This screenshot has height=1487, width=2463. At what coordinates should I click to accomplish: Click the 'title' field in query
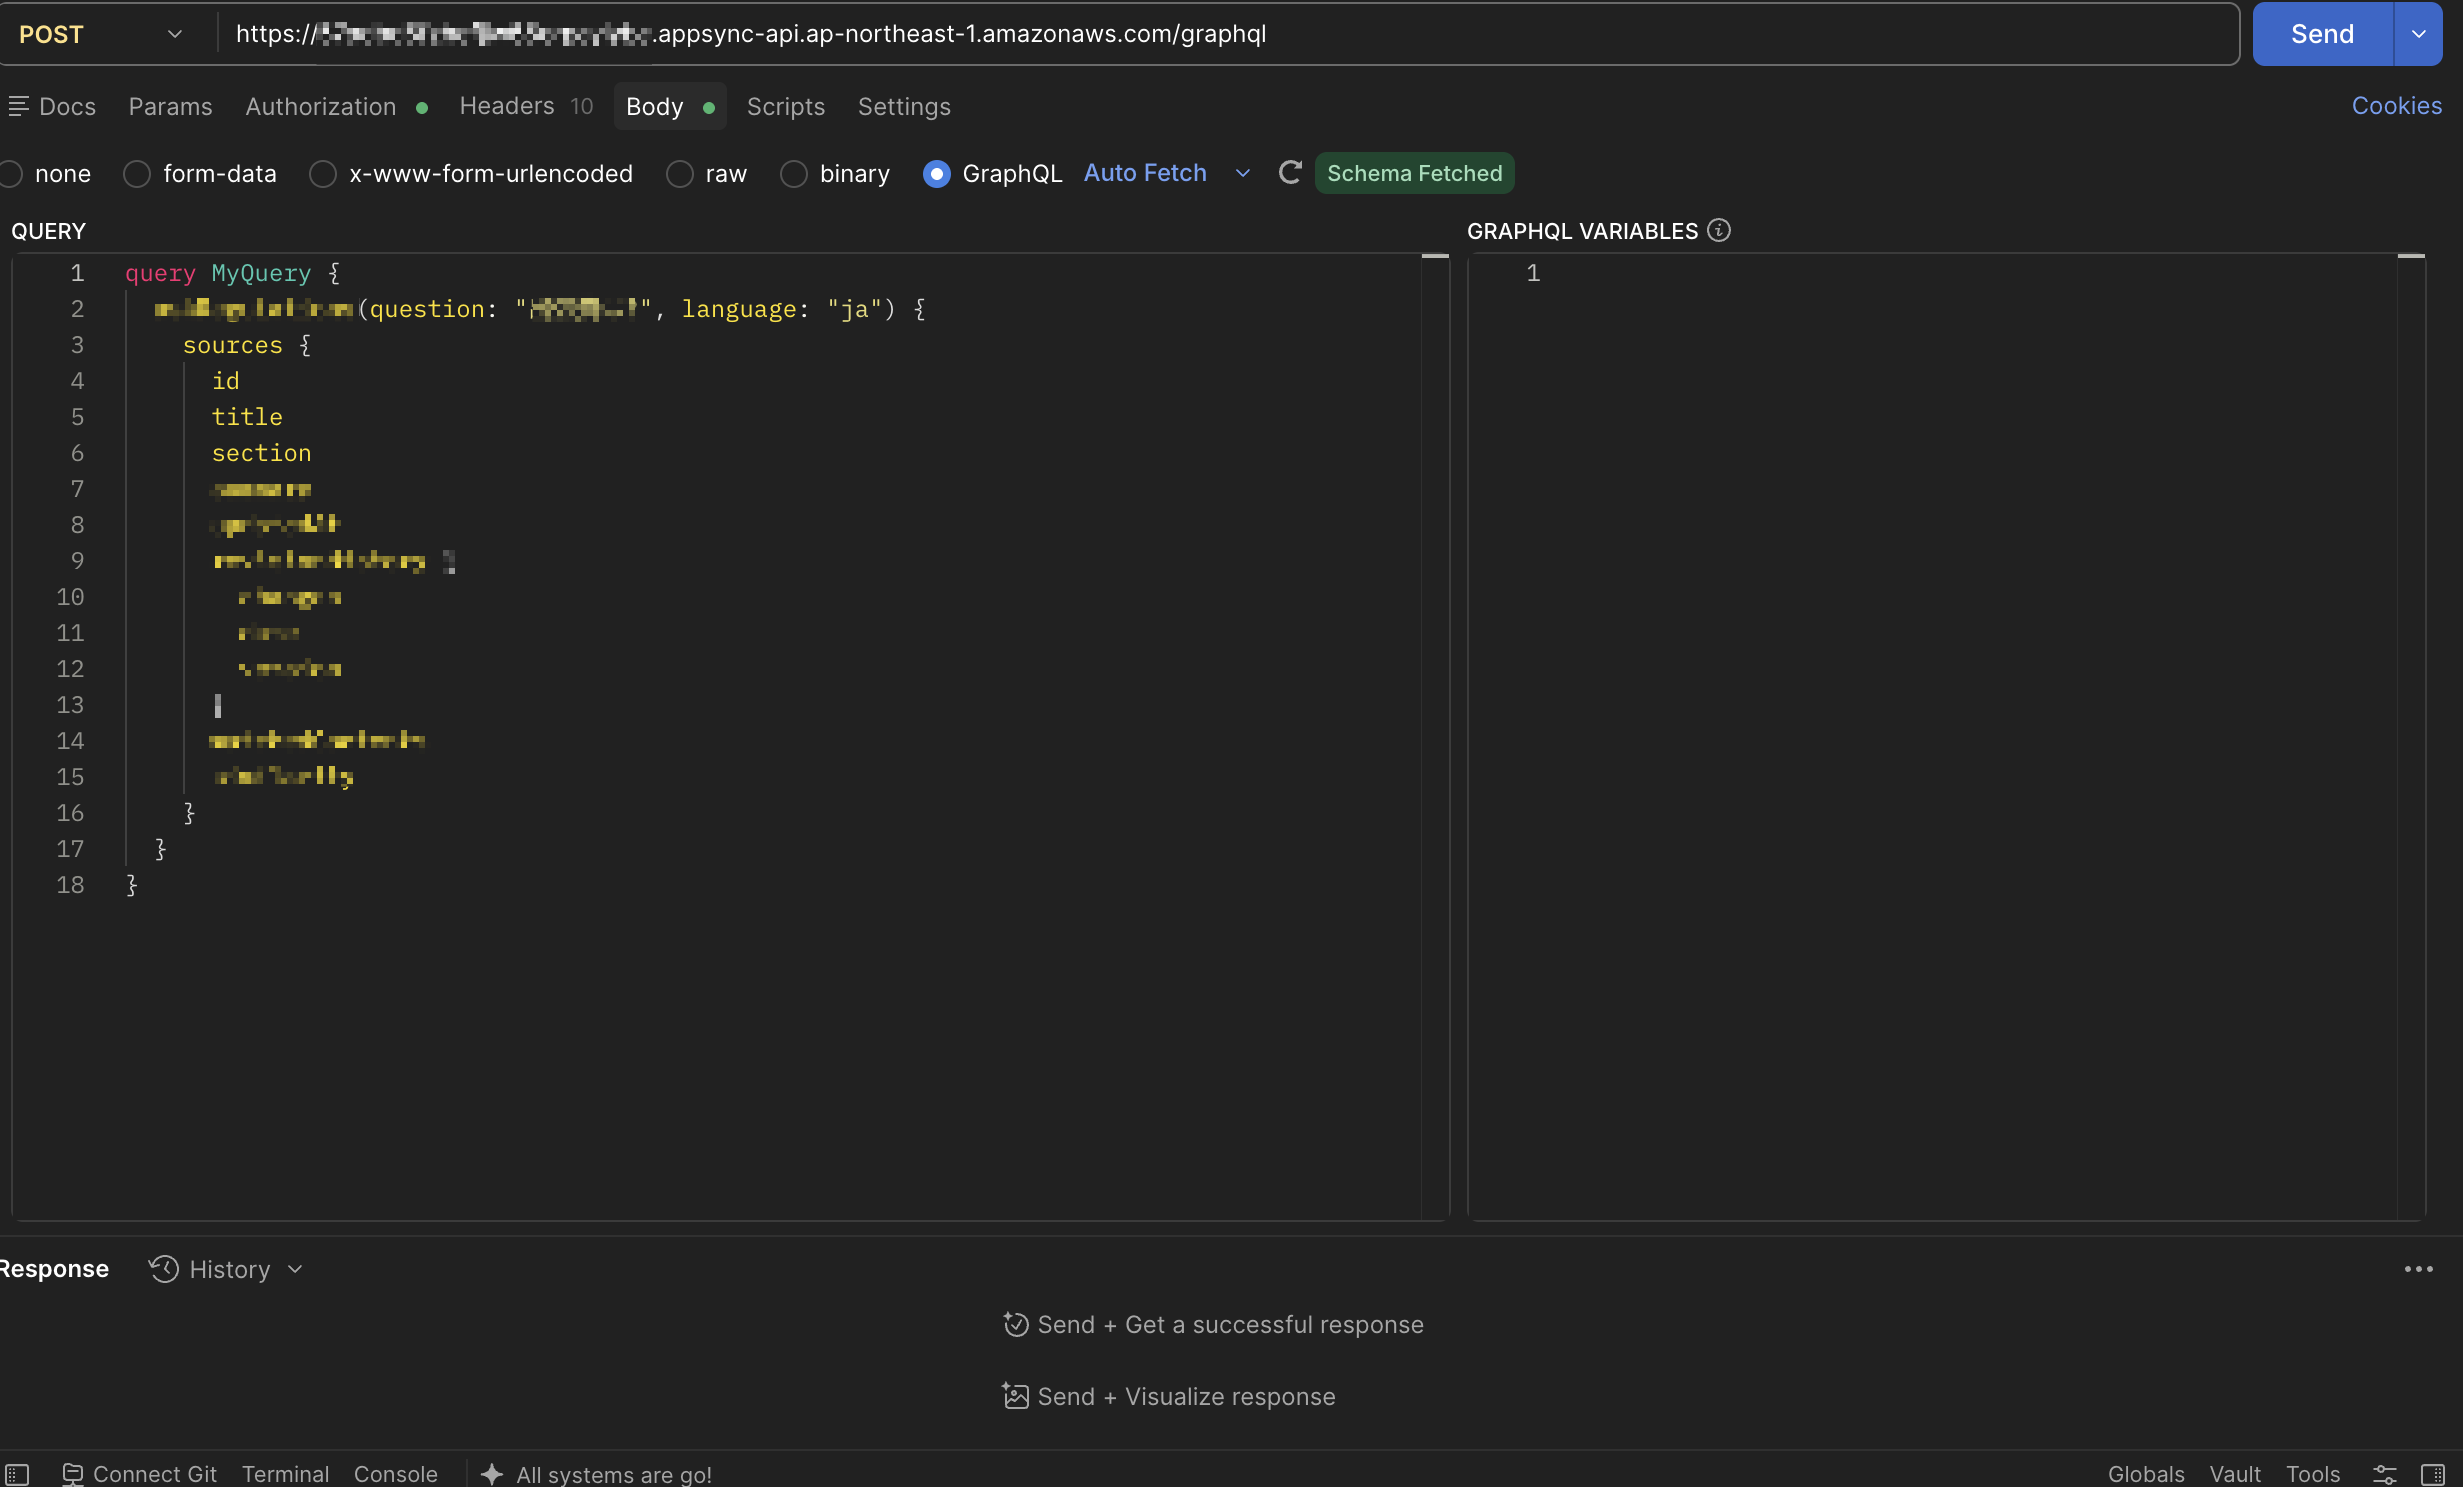click(247, 417)
